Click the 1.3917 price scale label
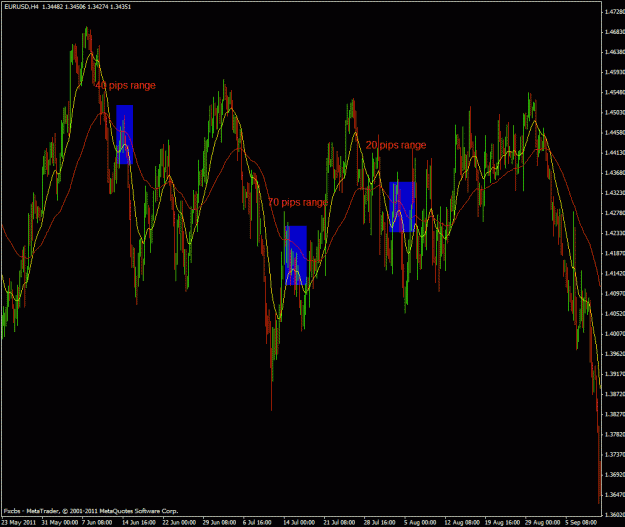Viewport: 625px width, 527px height. 615,374
